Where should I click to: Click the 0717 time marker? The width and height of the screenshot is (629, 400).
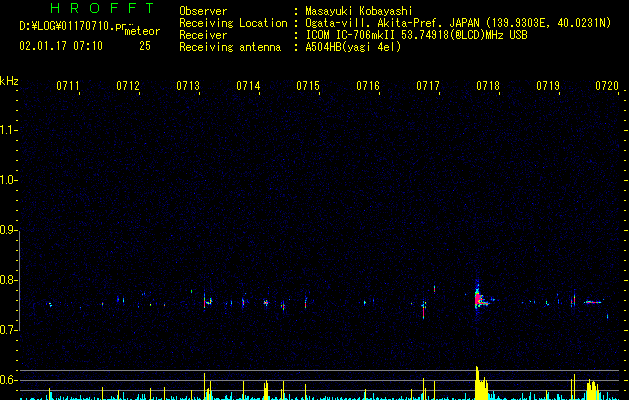[x=428, y=86]
